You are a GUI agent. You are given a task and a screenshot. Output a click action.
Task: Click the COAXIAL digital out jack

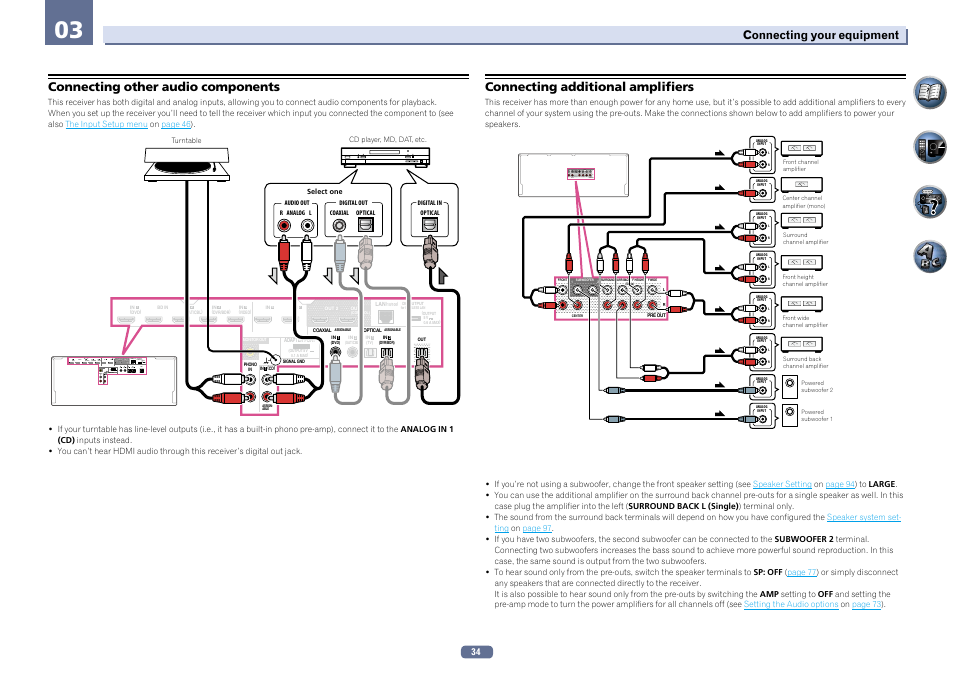(339, 226)
